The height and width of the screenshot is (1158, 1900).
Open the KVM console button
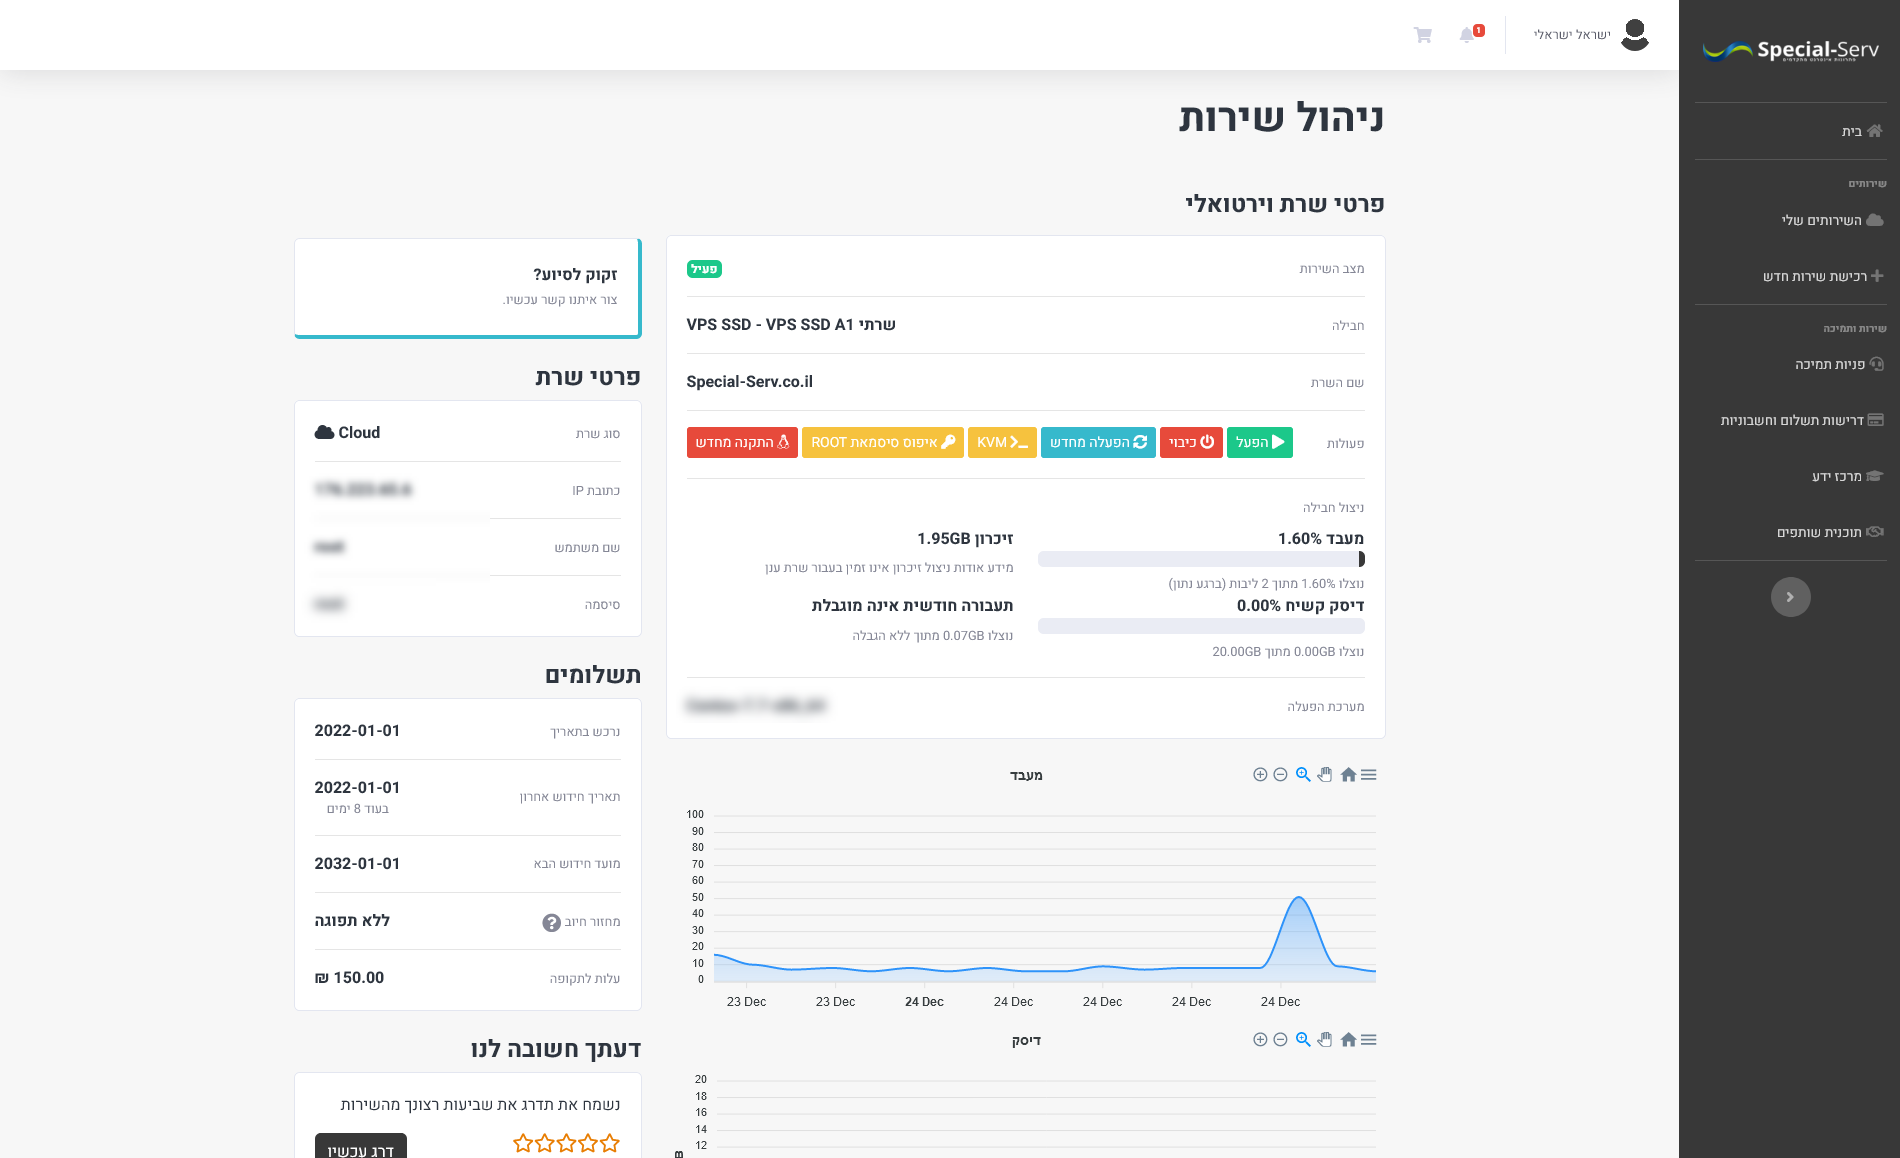click(x=1002, y=442)
